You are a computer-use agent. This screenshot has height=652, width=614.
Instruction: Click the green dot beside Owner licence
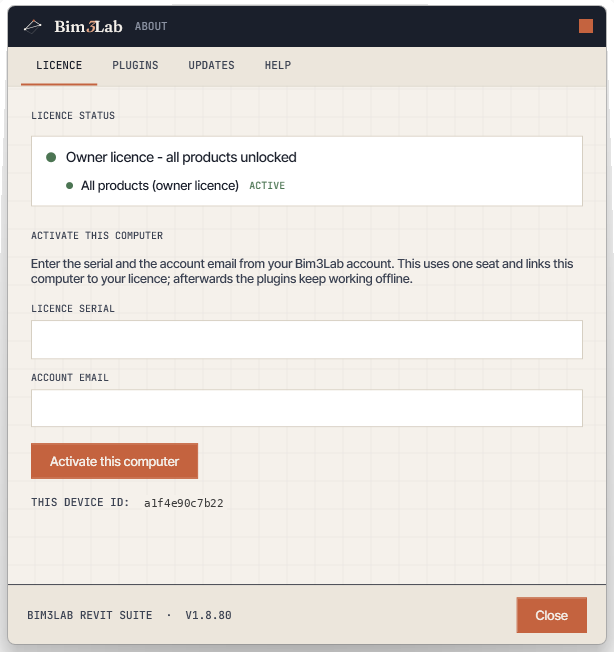point(51,157)
